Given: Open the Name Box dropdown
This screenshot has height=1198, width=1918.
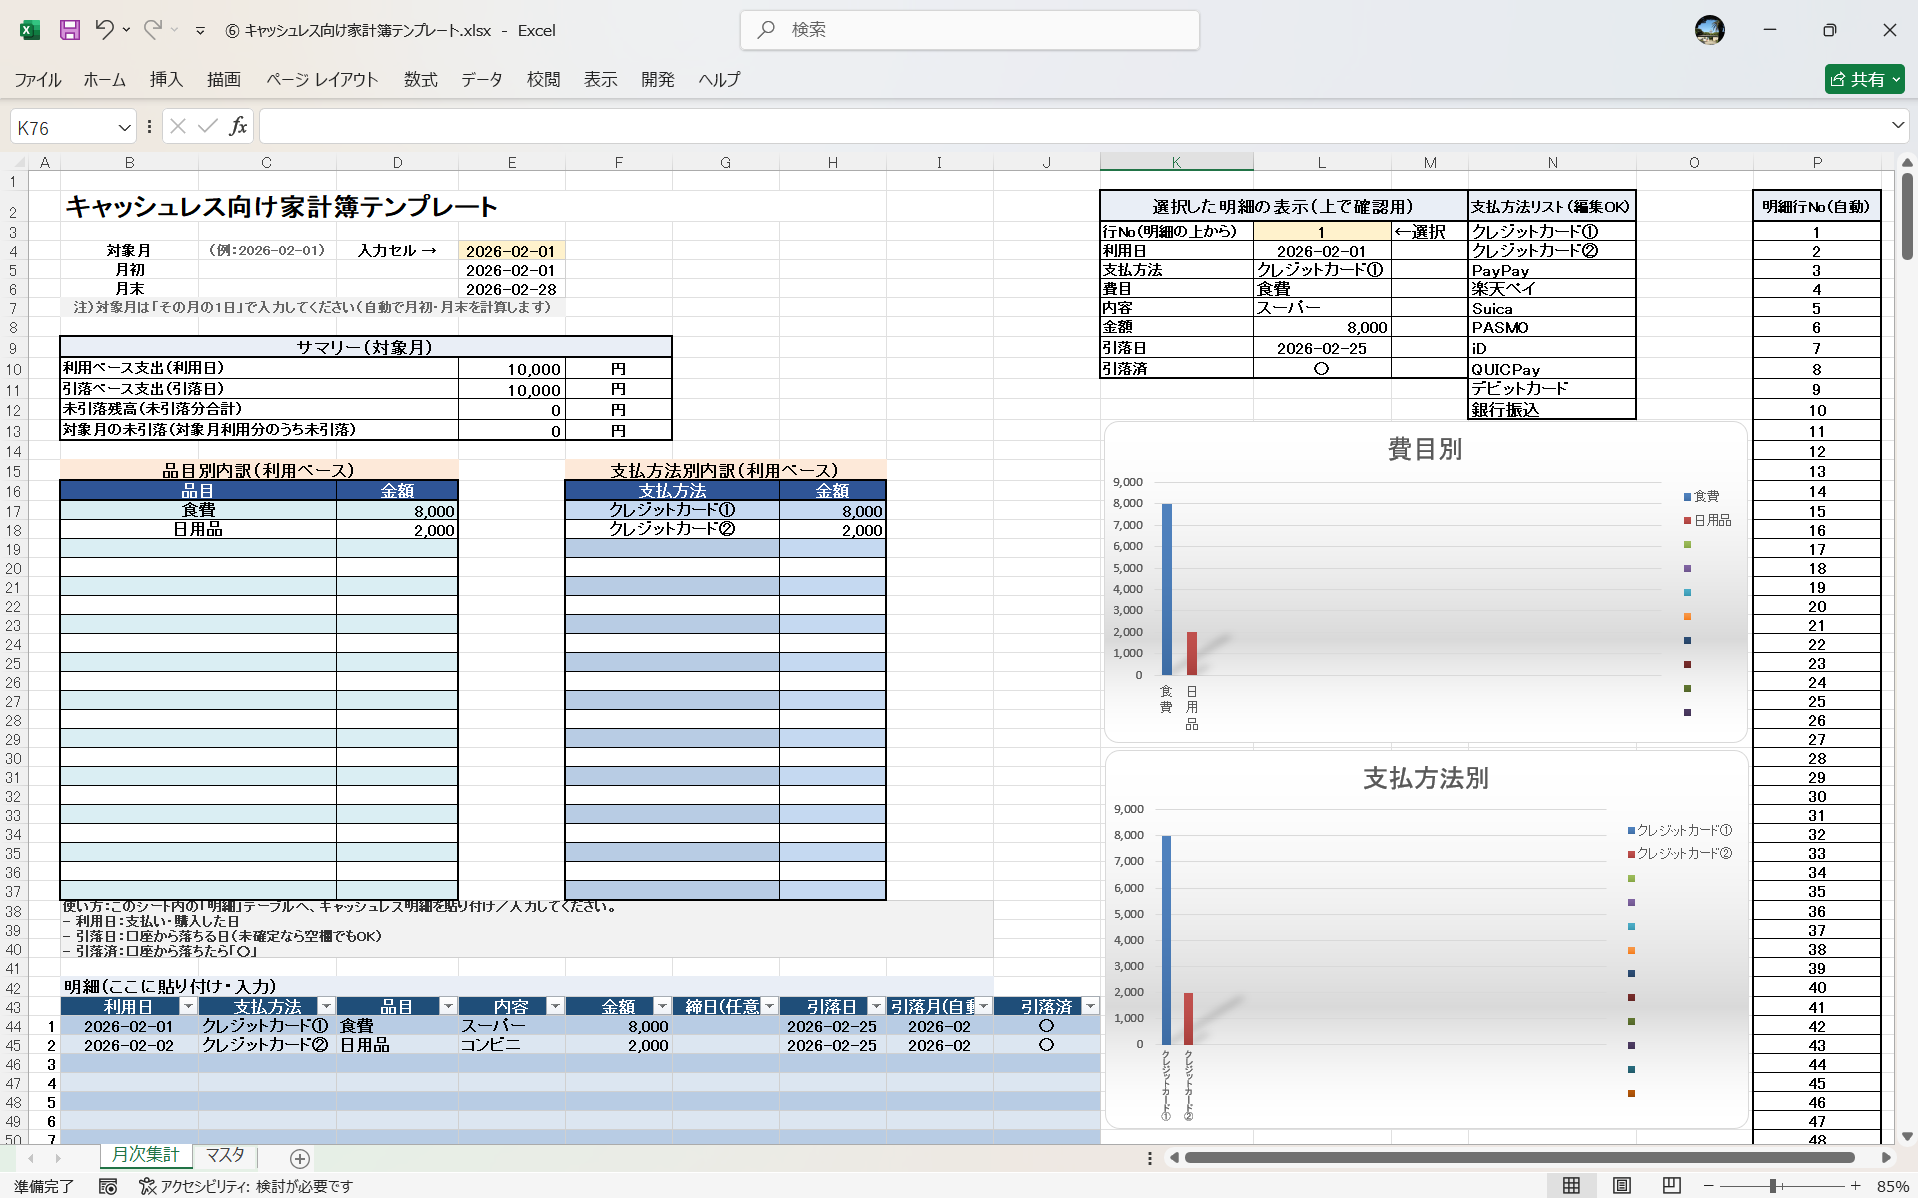Looking at the screenshot, I should tap(124, 126).
